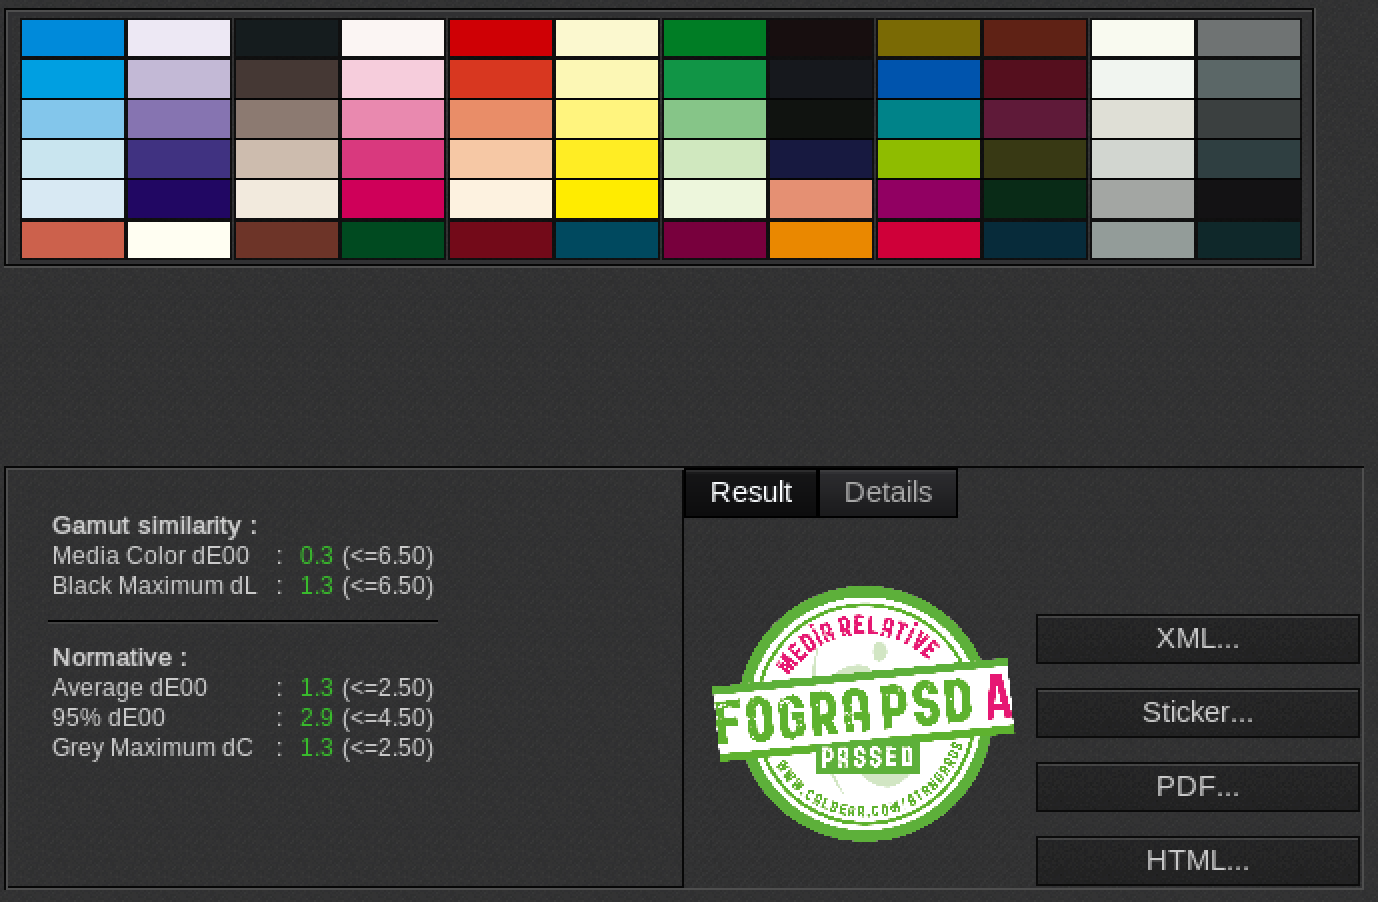Select the orange color patch
This screenshot has height=902, width=1378.
821,240
